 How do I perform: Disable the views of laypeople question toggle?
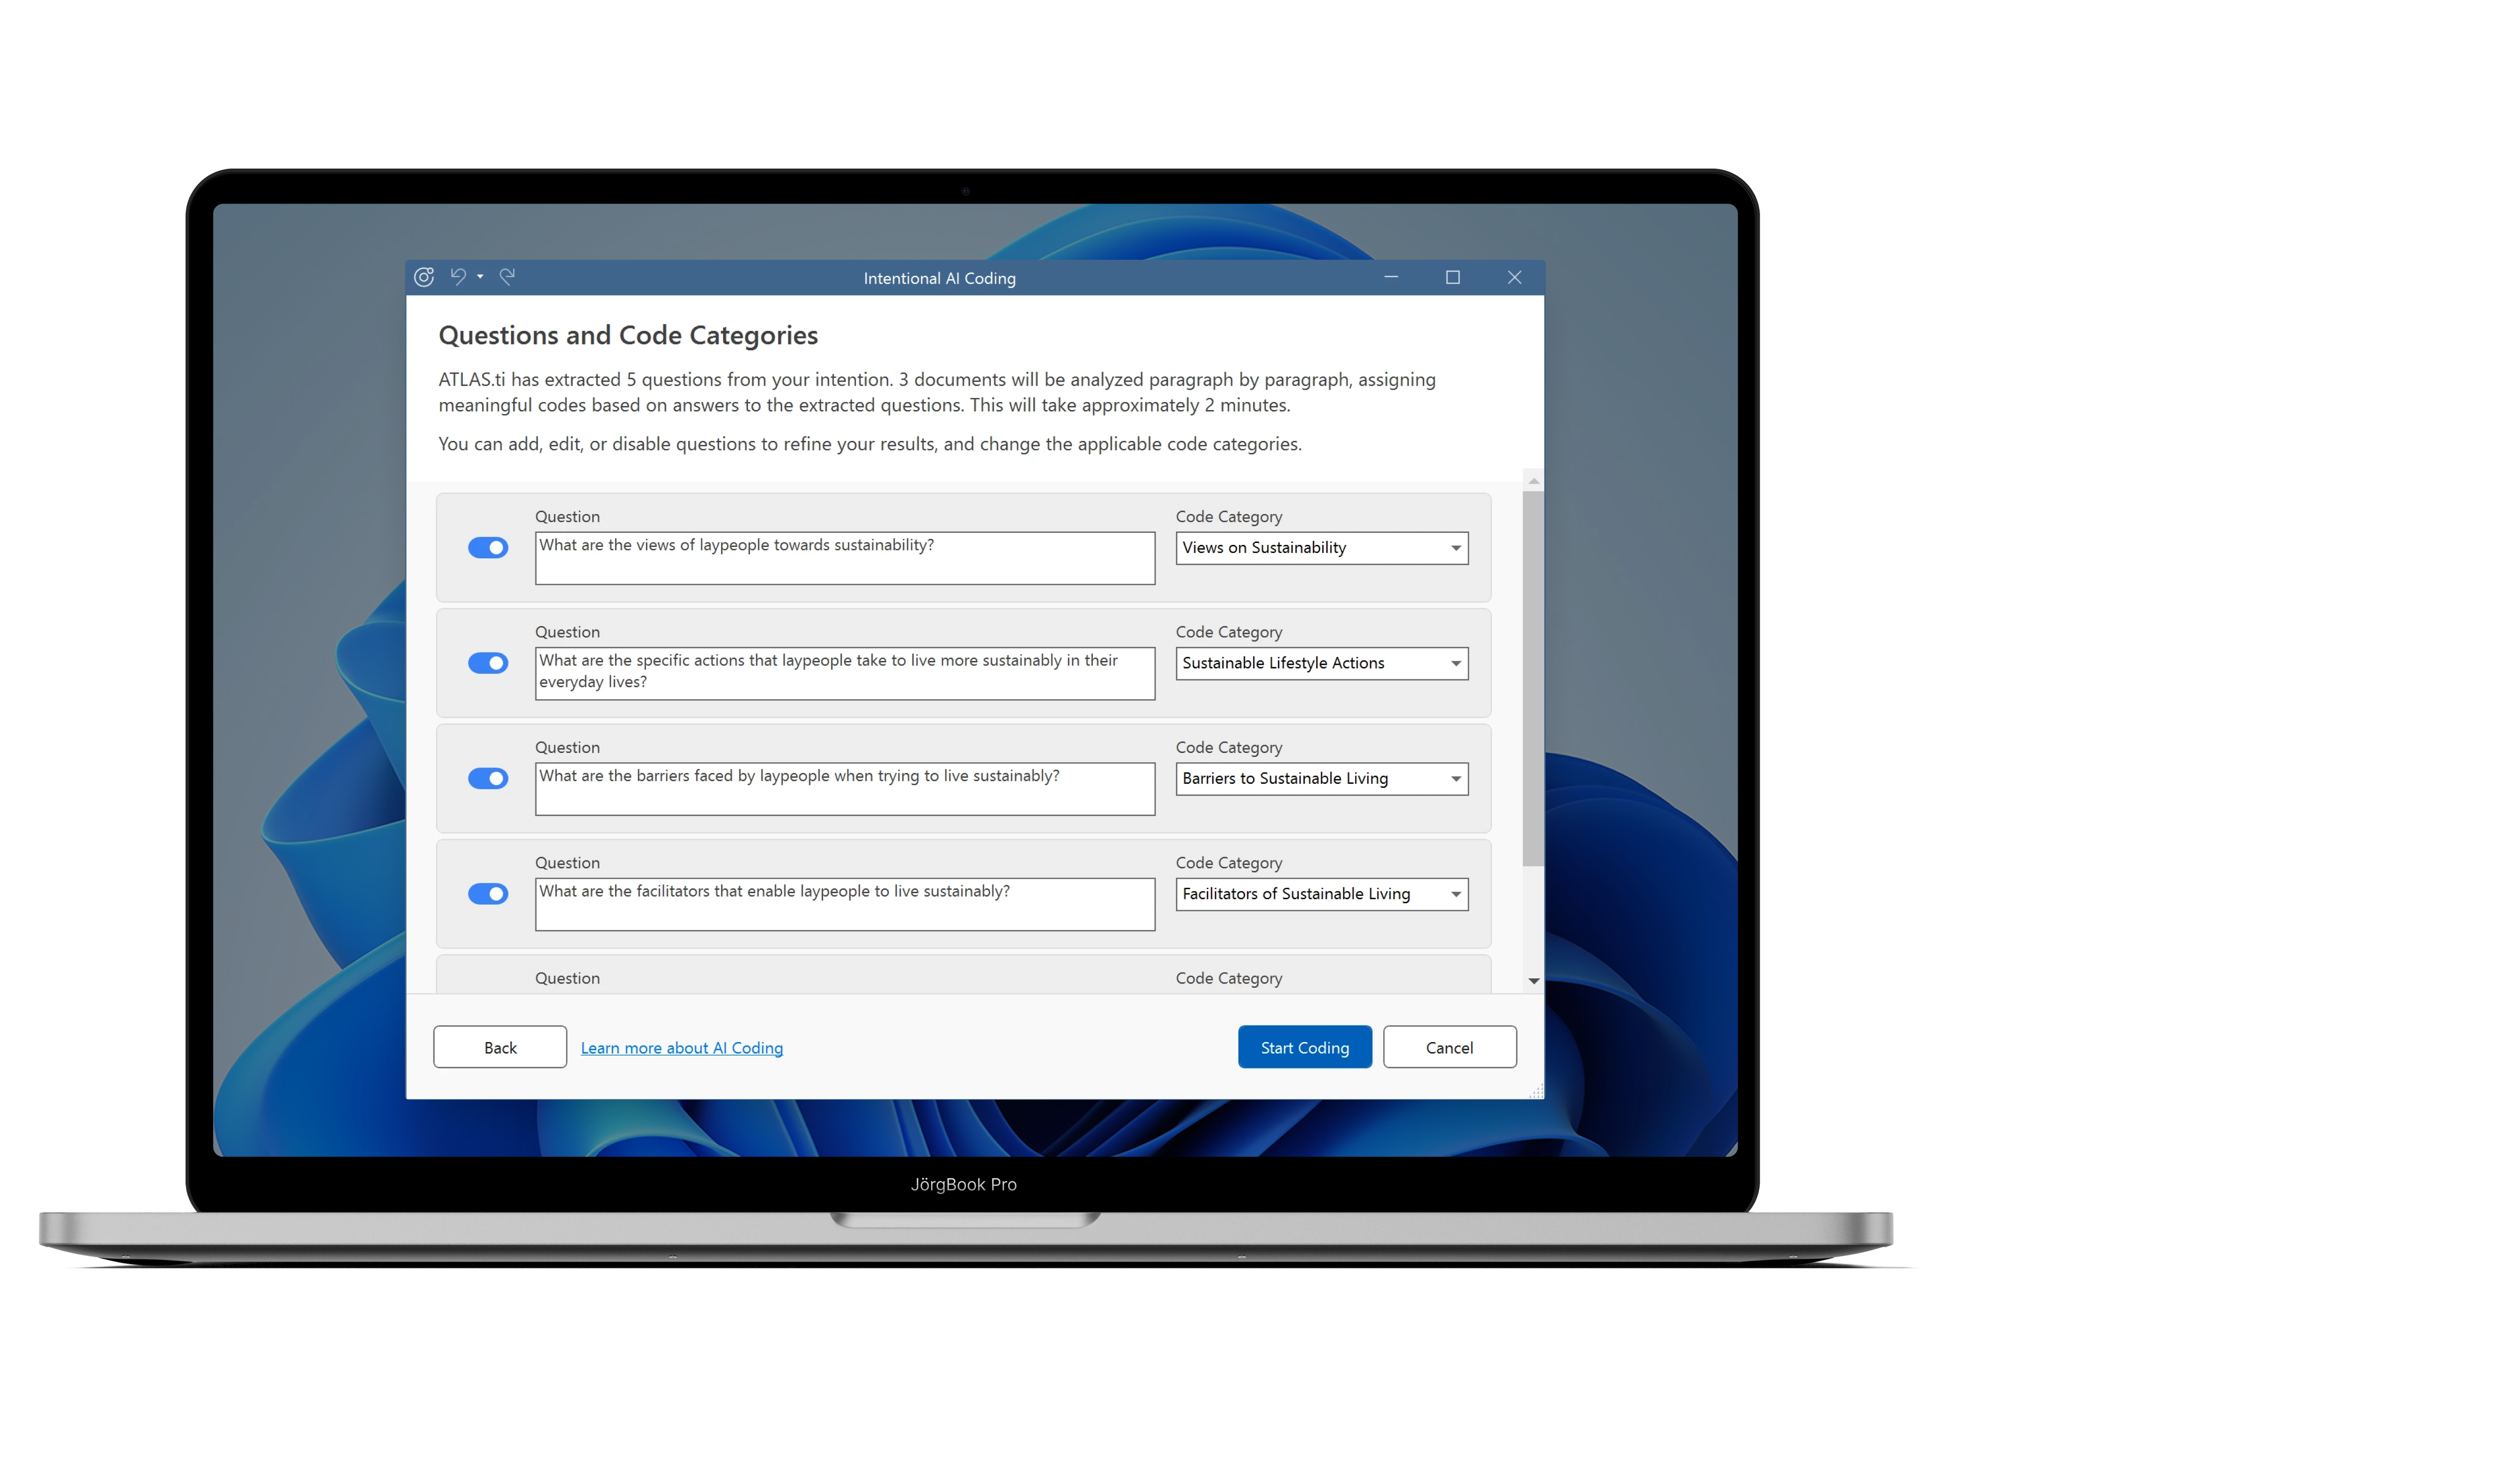tap(488, 547)
